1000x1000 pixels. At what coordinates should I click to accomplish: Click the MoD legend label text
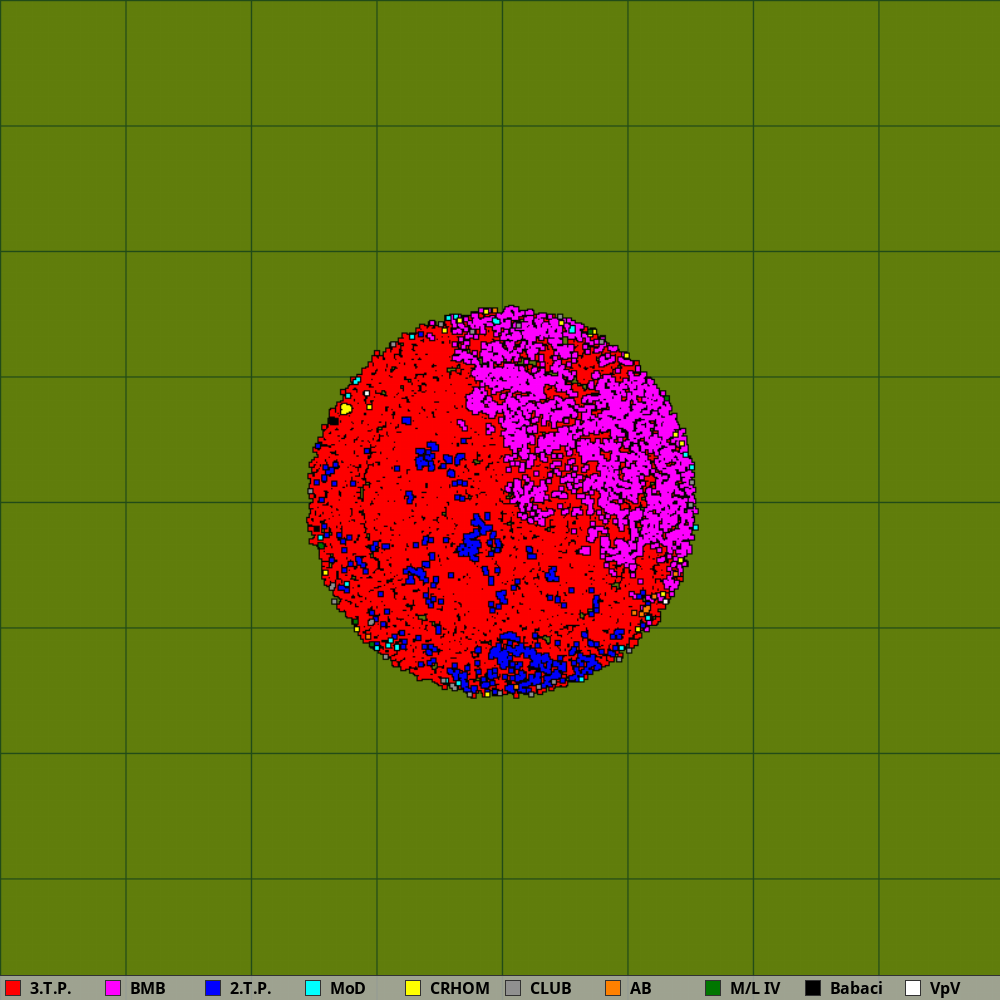[347, 988]
